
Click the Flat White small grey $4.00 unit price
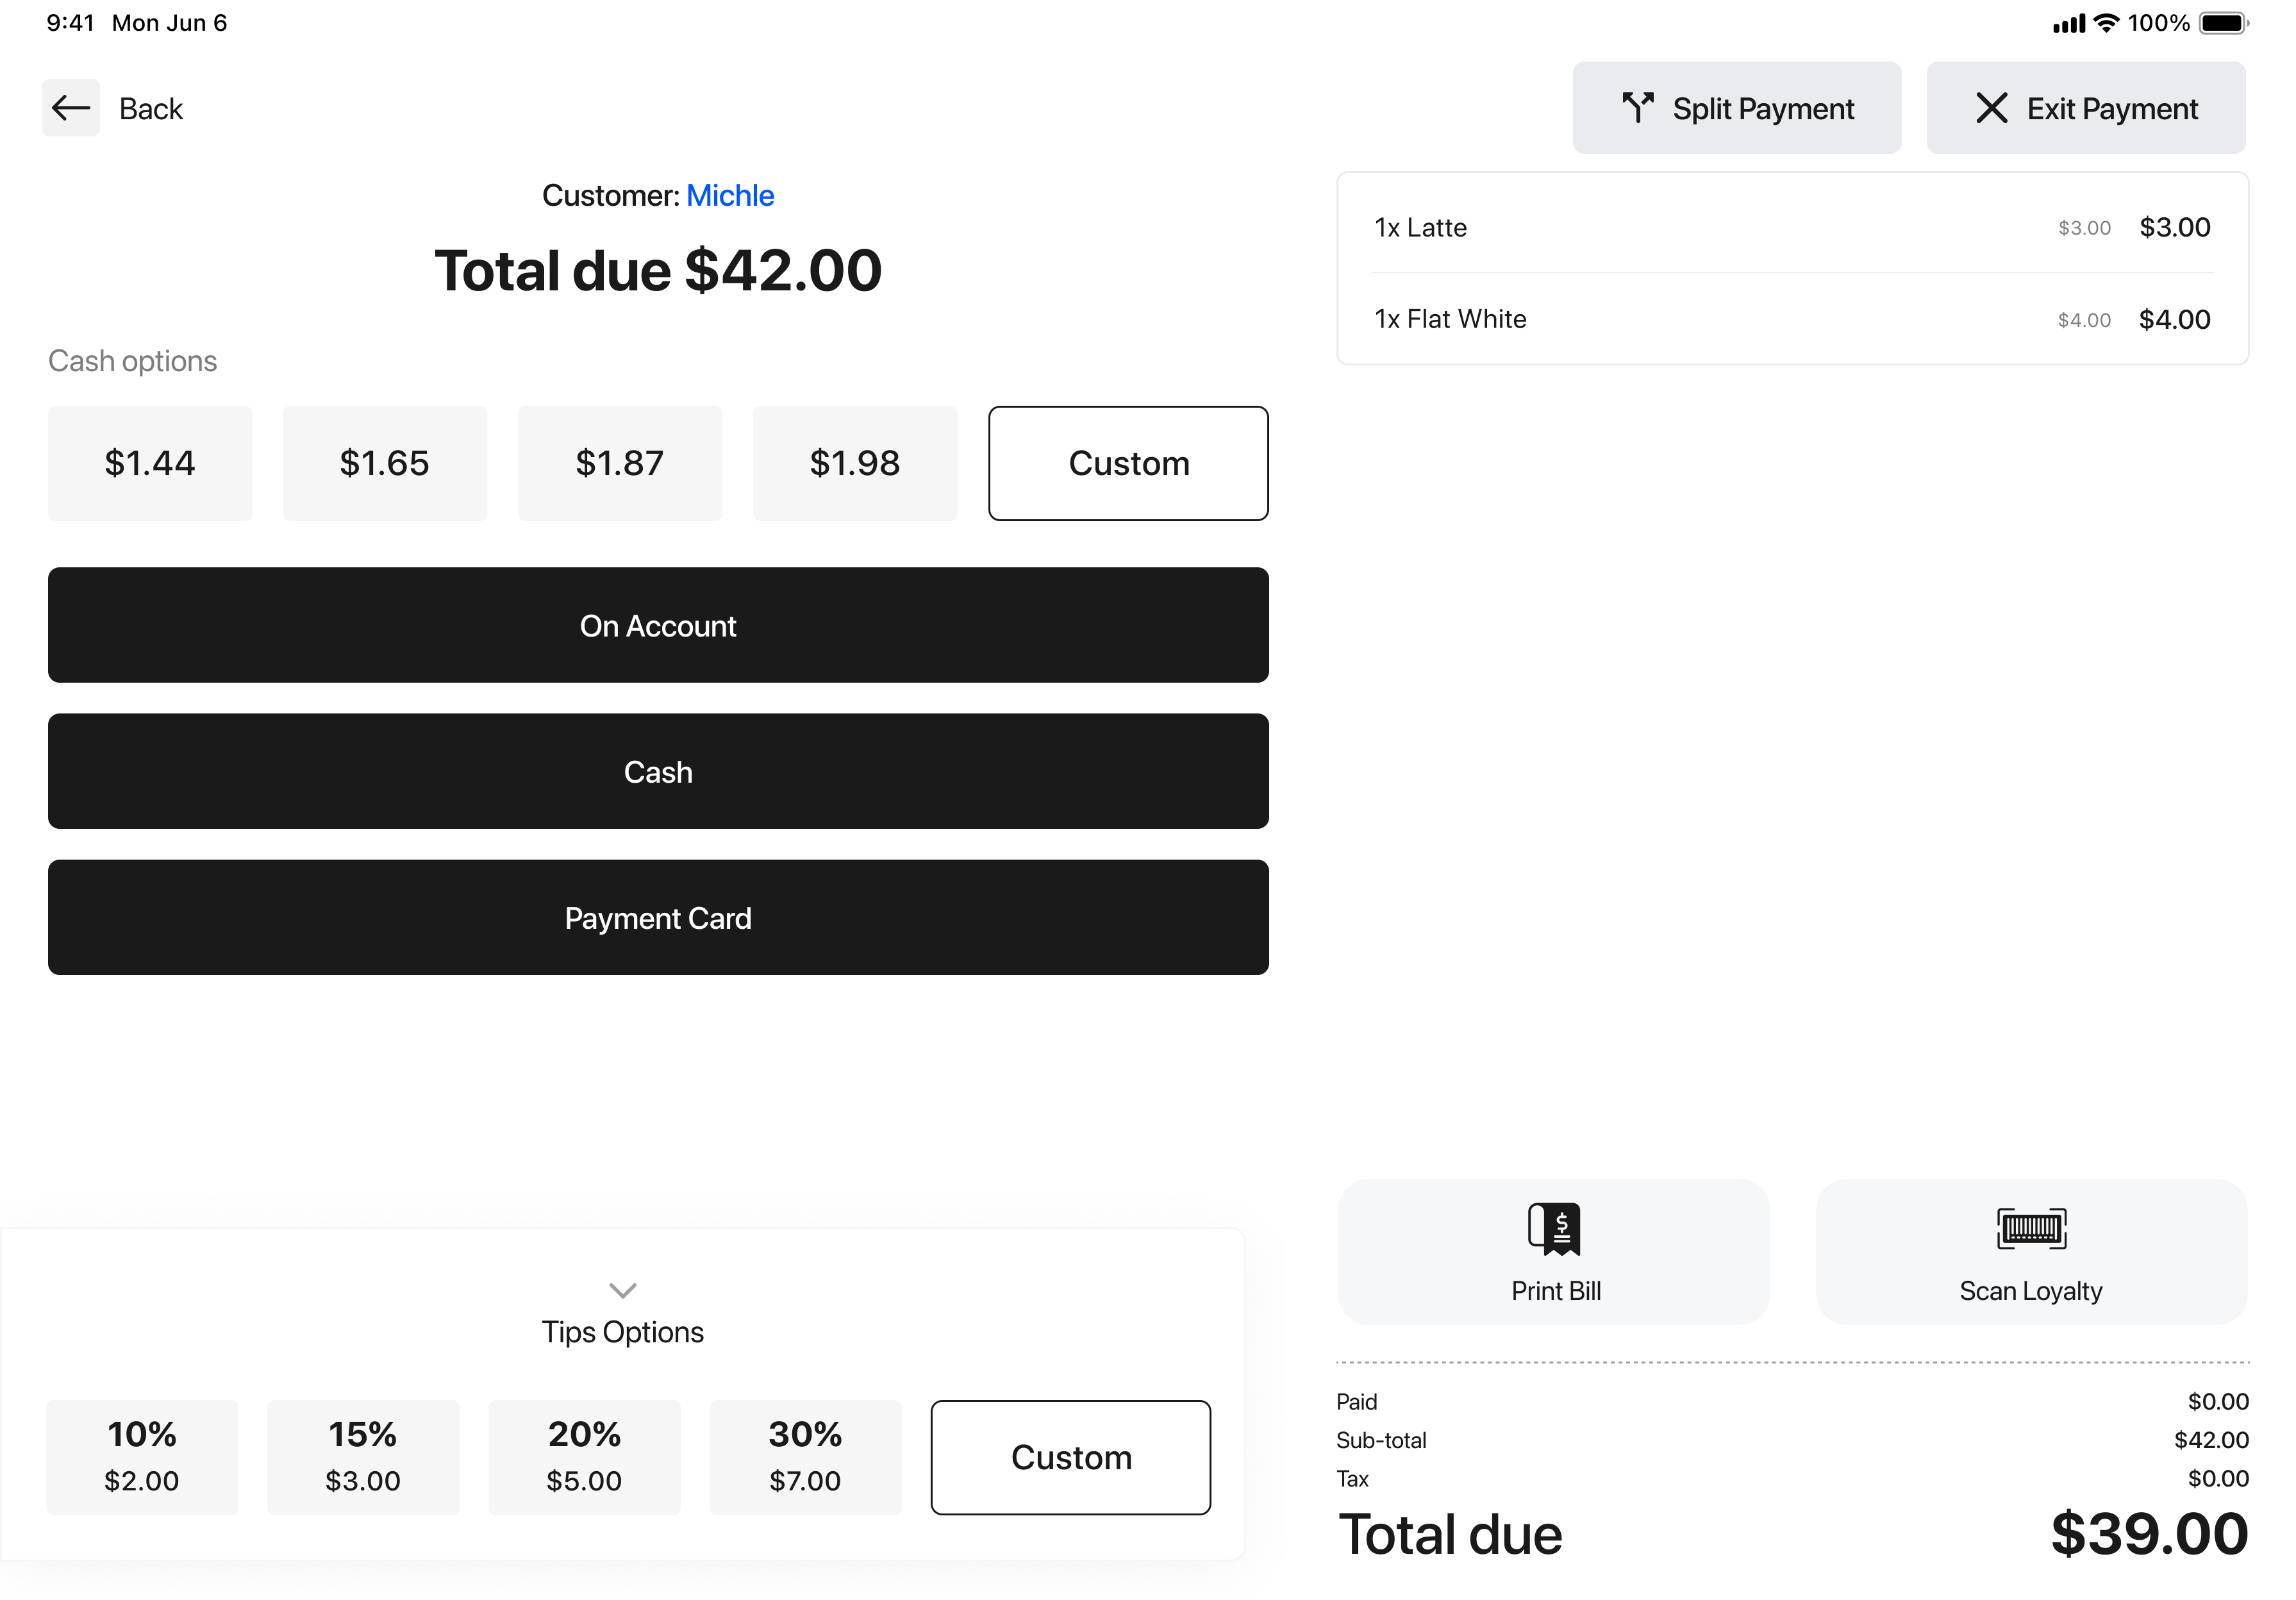tap(2084, 320)
